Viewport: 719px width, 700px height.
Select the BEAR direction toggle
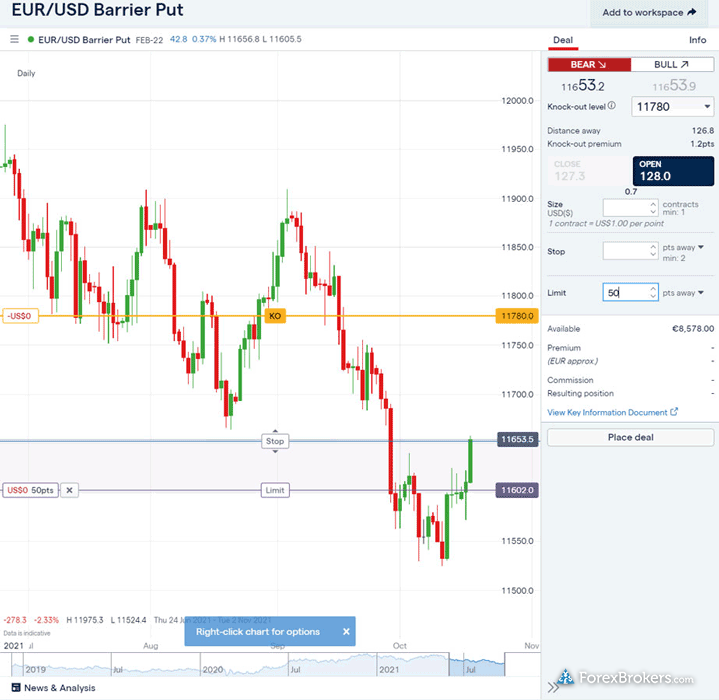(x=588, y=64)
